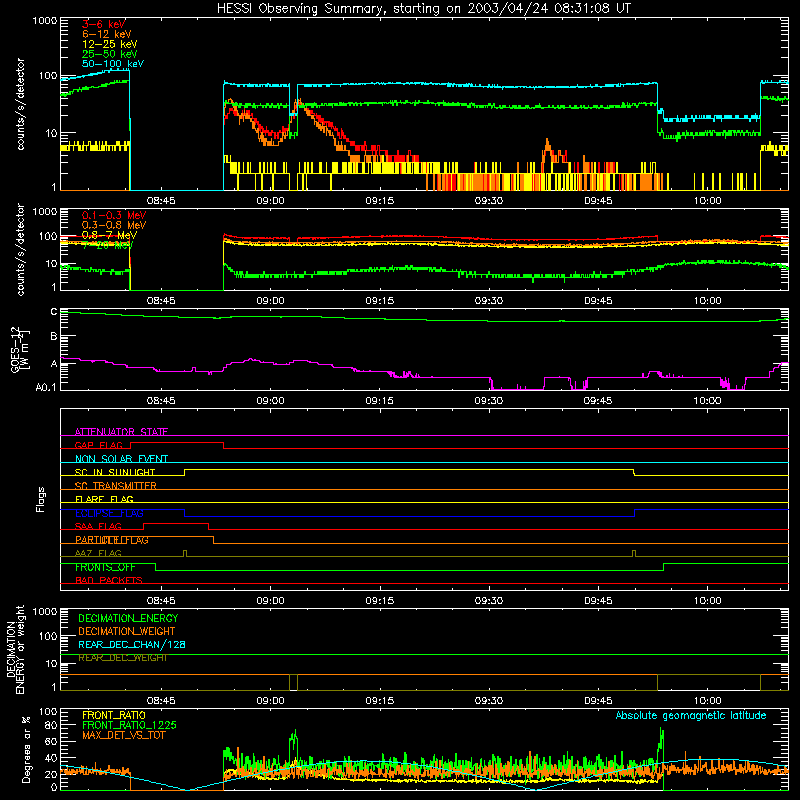Image resolution: width=800 pixels, height=800 pixels.
Task: Click the Degrees or % axis label
Action: [x=26, y=749]
